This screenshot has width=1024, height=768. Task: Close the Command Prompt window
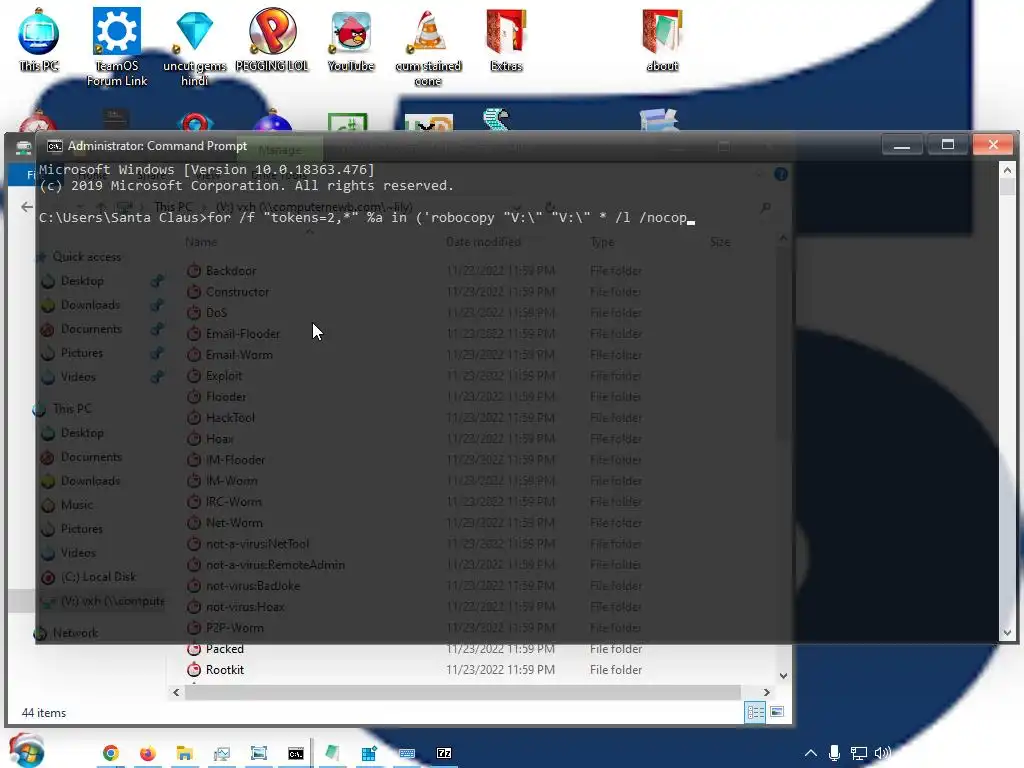[x=993, y=144]
